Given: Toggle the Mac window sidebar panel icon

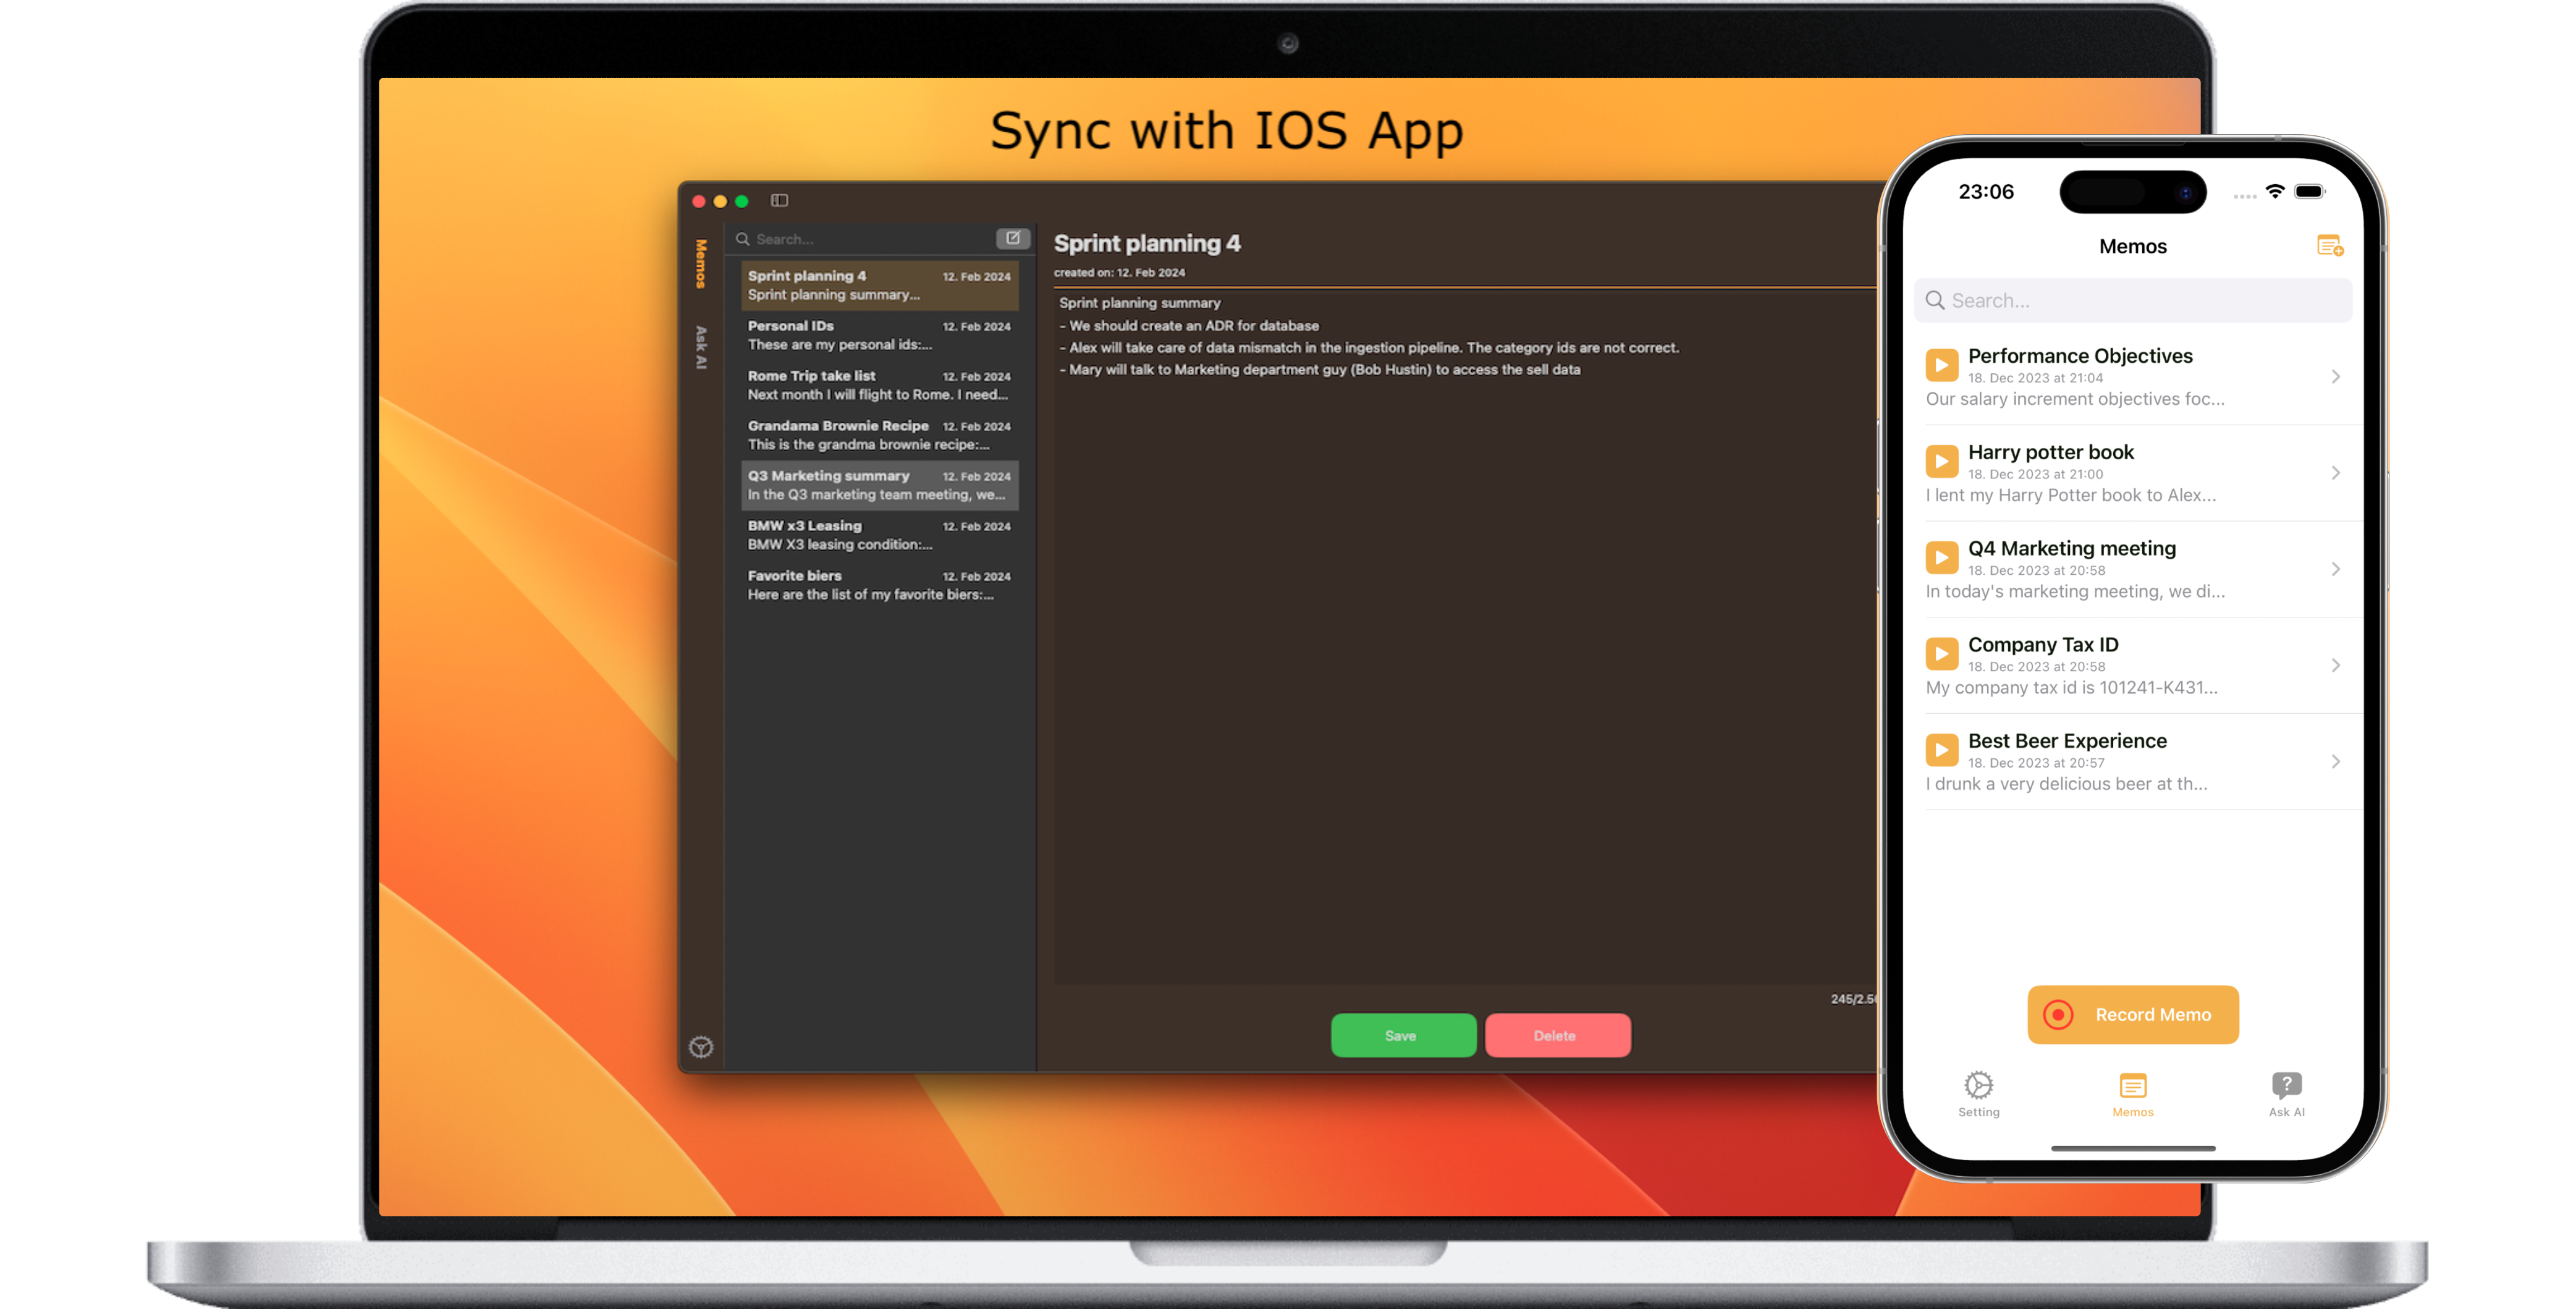Looking at the screenshot, I should pyautogui.click(x=779, y=201).
